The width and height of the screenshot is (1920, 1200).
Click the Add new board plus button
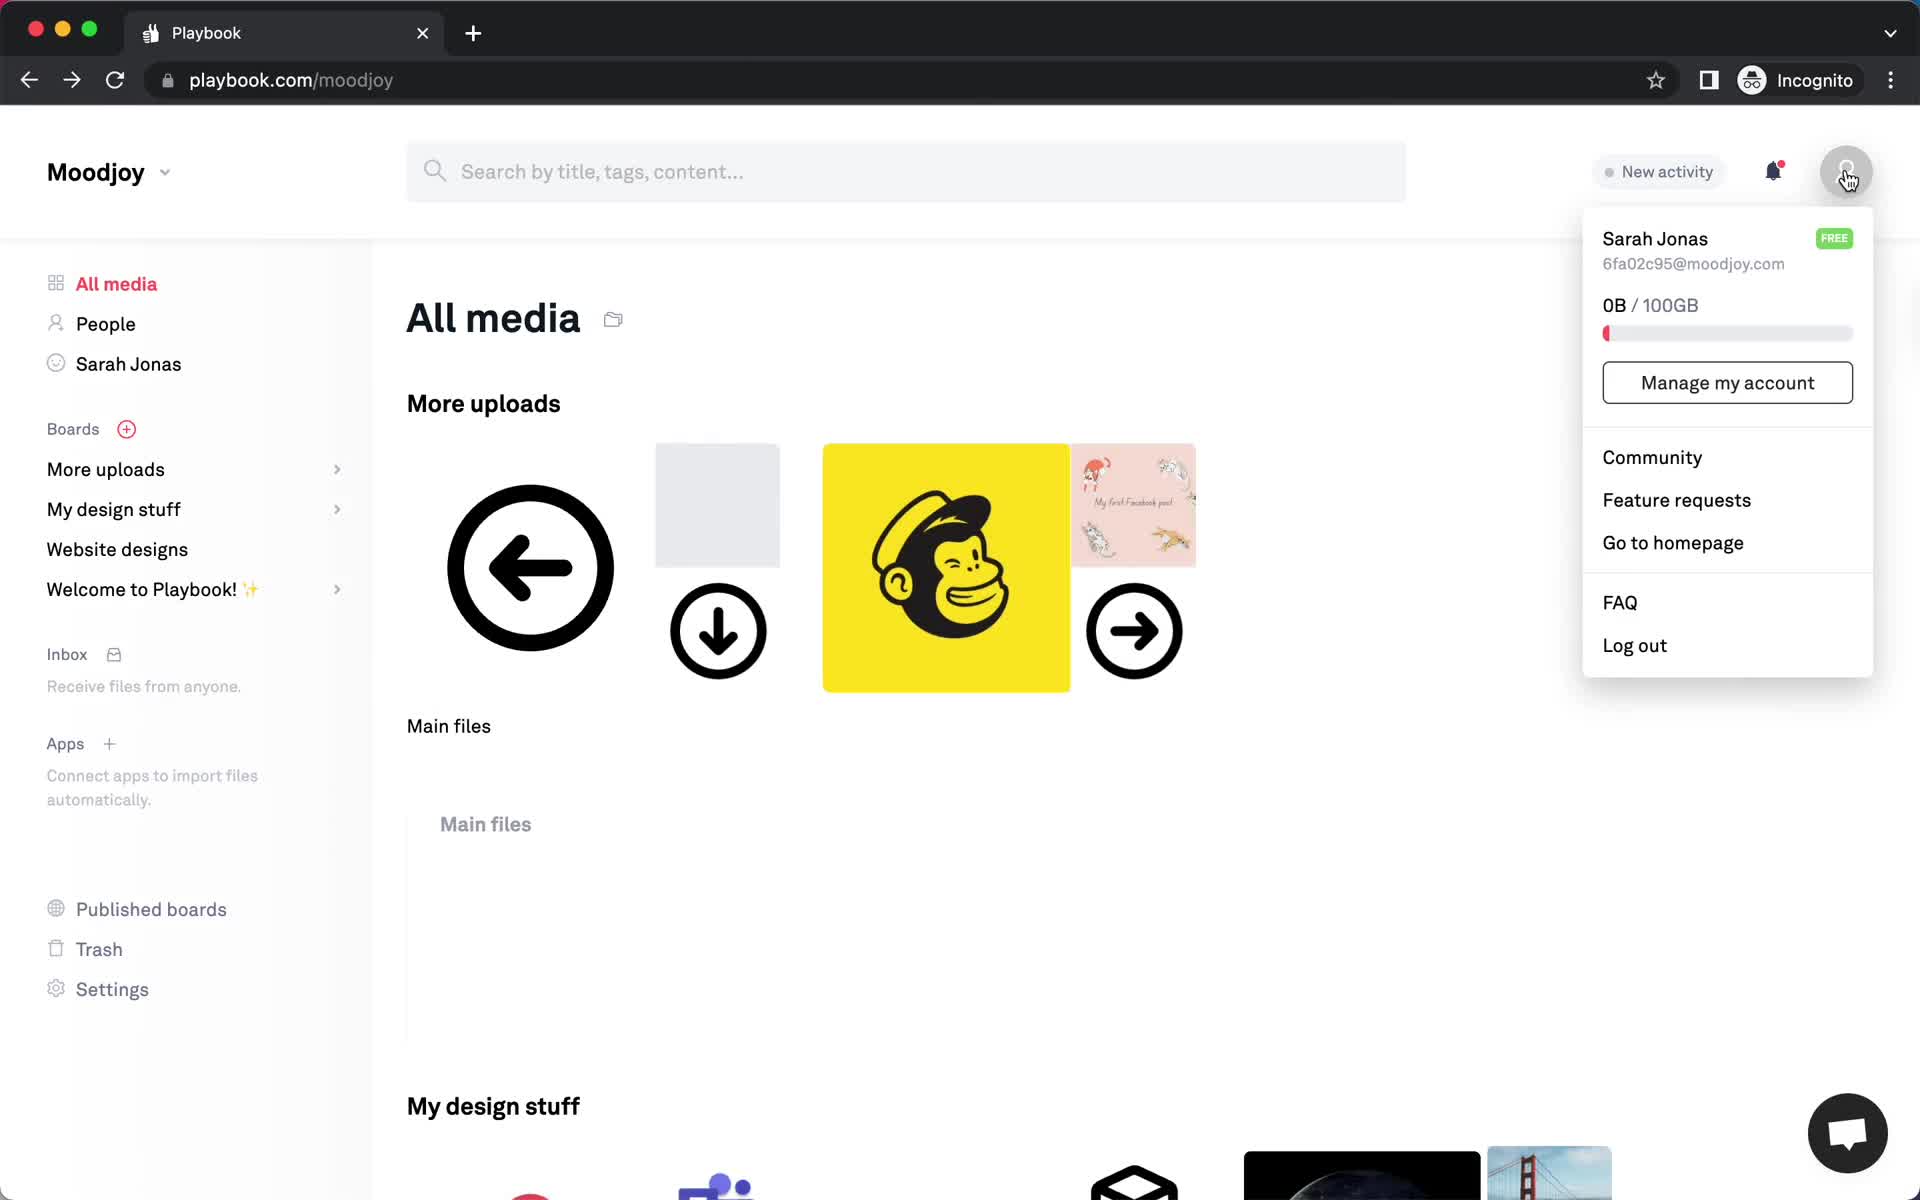pyautogui.click(x=126, y=427)
